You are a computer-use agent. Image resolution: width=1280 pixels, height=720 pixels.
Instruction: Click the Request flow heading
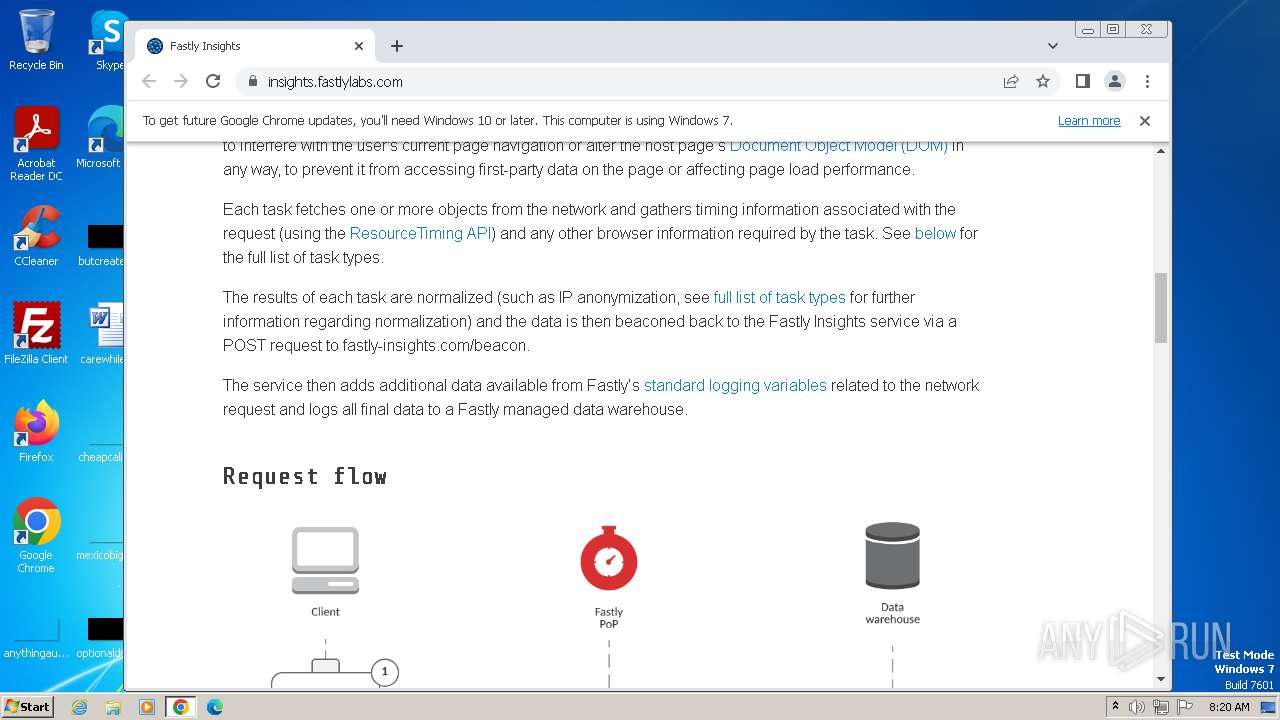[305, 477]
